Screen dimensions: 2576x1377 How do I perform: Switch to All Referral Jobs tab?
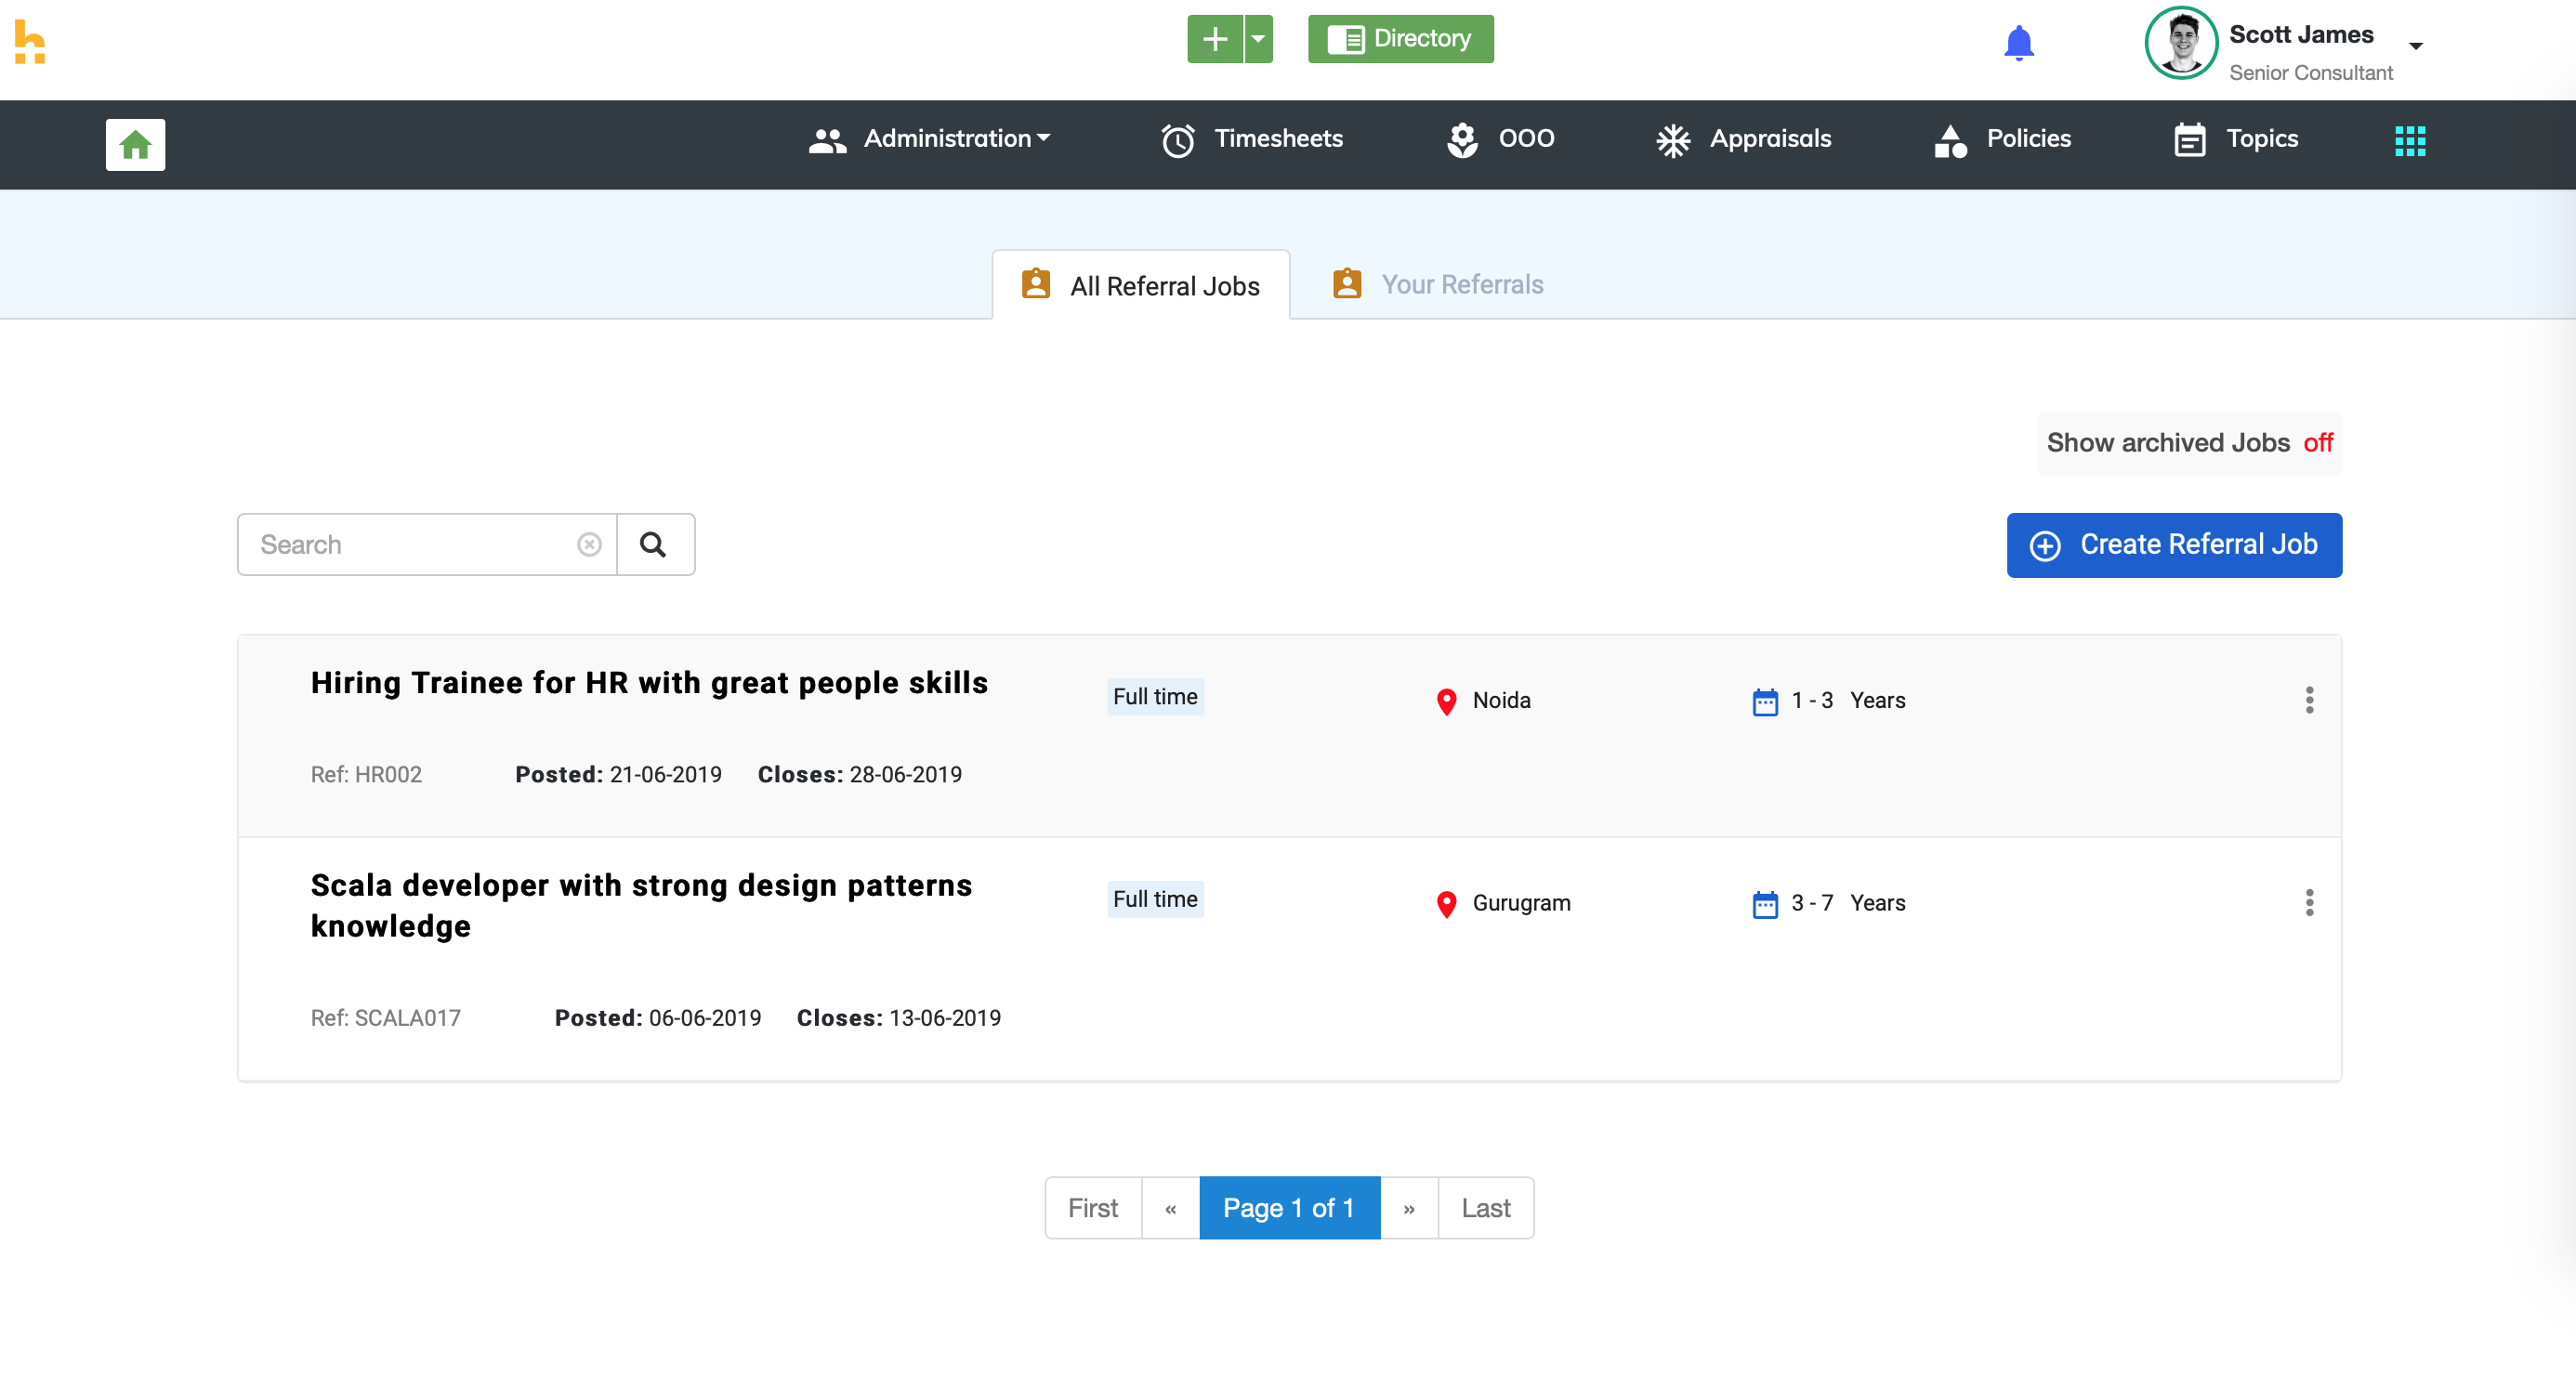pyautogui.click(x=1140, y=285)
